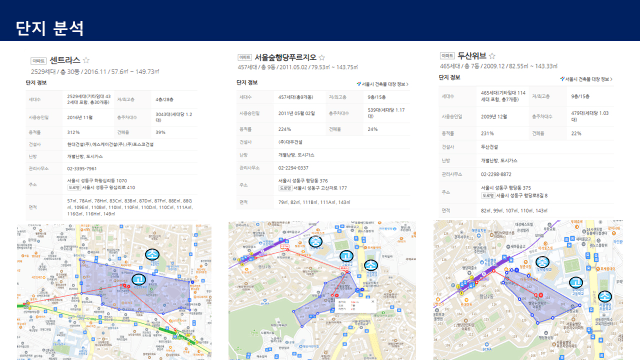
Task: Select the 고 marker on 두산위브 map
Action: 576,282
